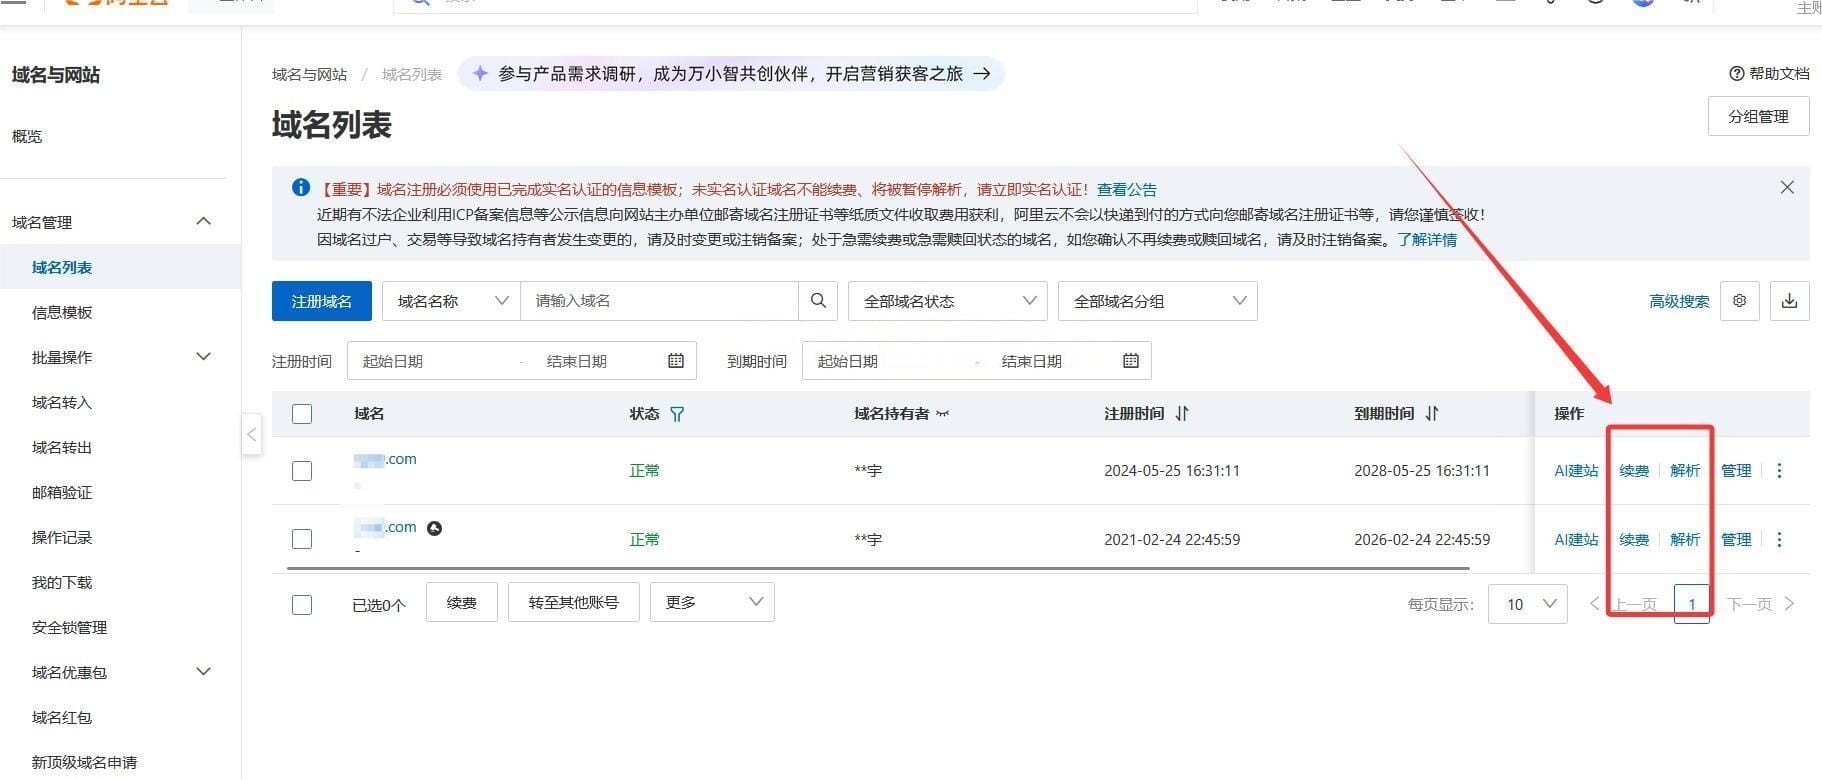
Task: Sort by registration time icon
Action: pyautogui.click(x=1182, y=413)
